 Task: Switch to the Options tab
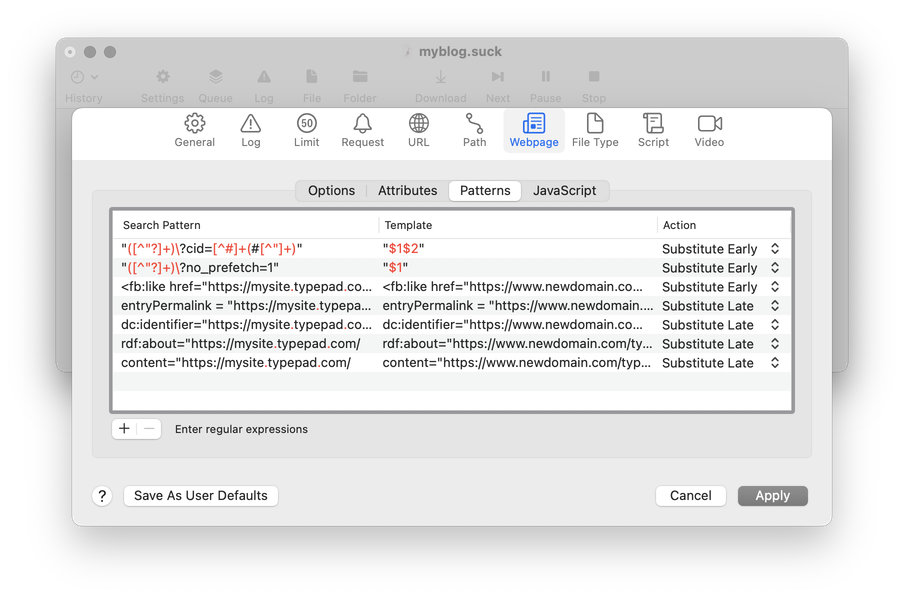(x=331, y=191)
